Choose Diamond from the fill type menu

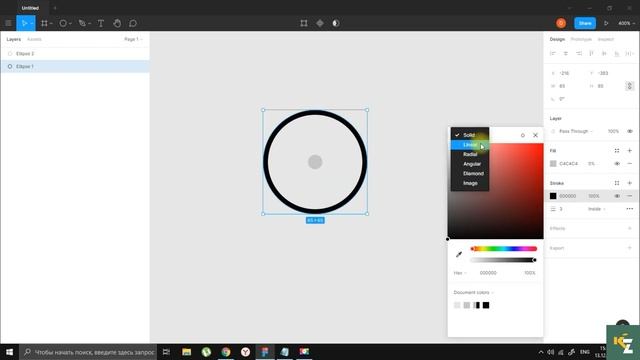click(x=470, y=173)
